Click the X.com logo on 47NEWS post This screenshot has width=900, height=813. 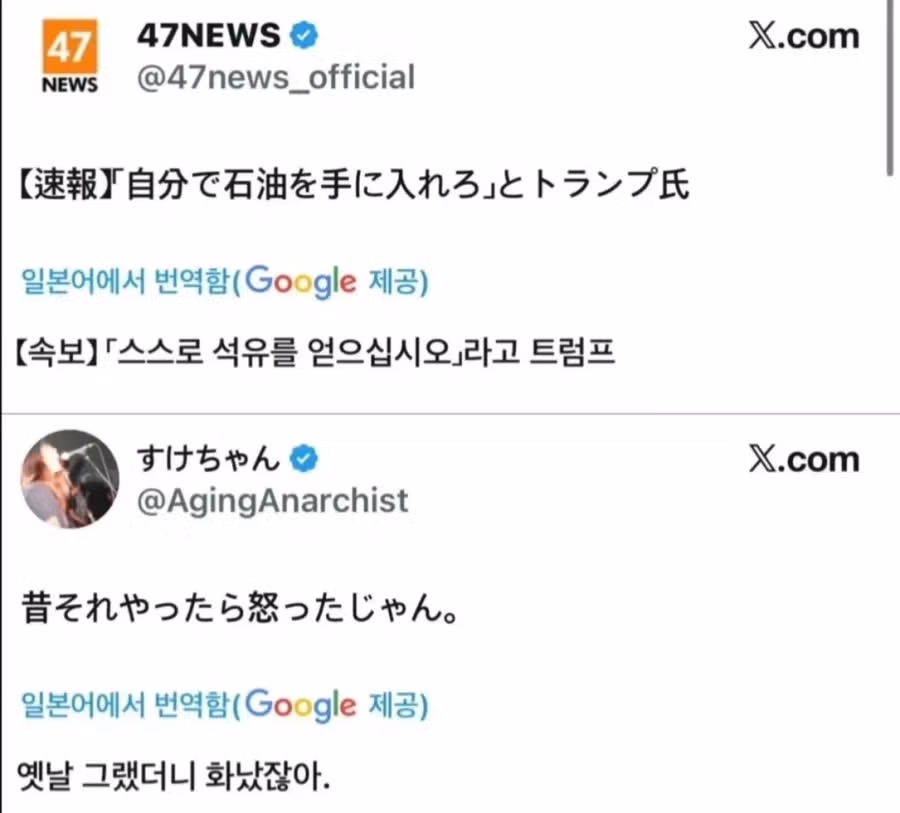[x=803, y=36]
